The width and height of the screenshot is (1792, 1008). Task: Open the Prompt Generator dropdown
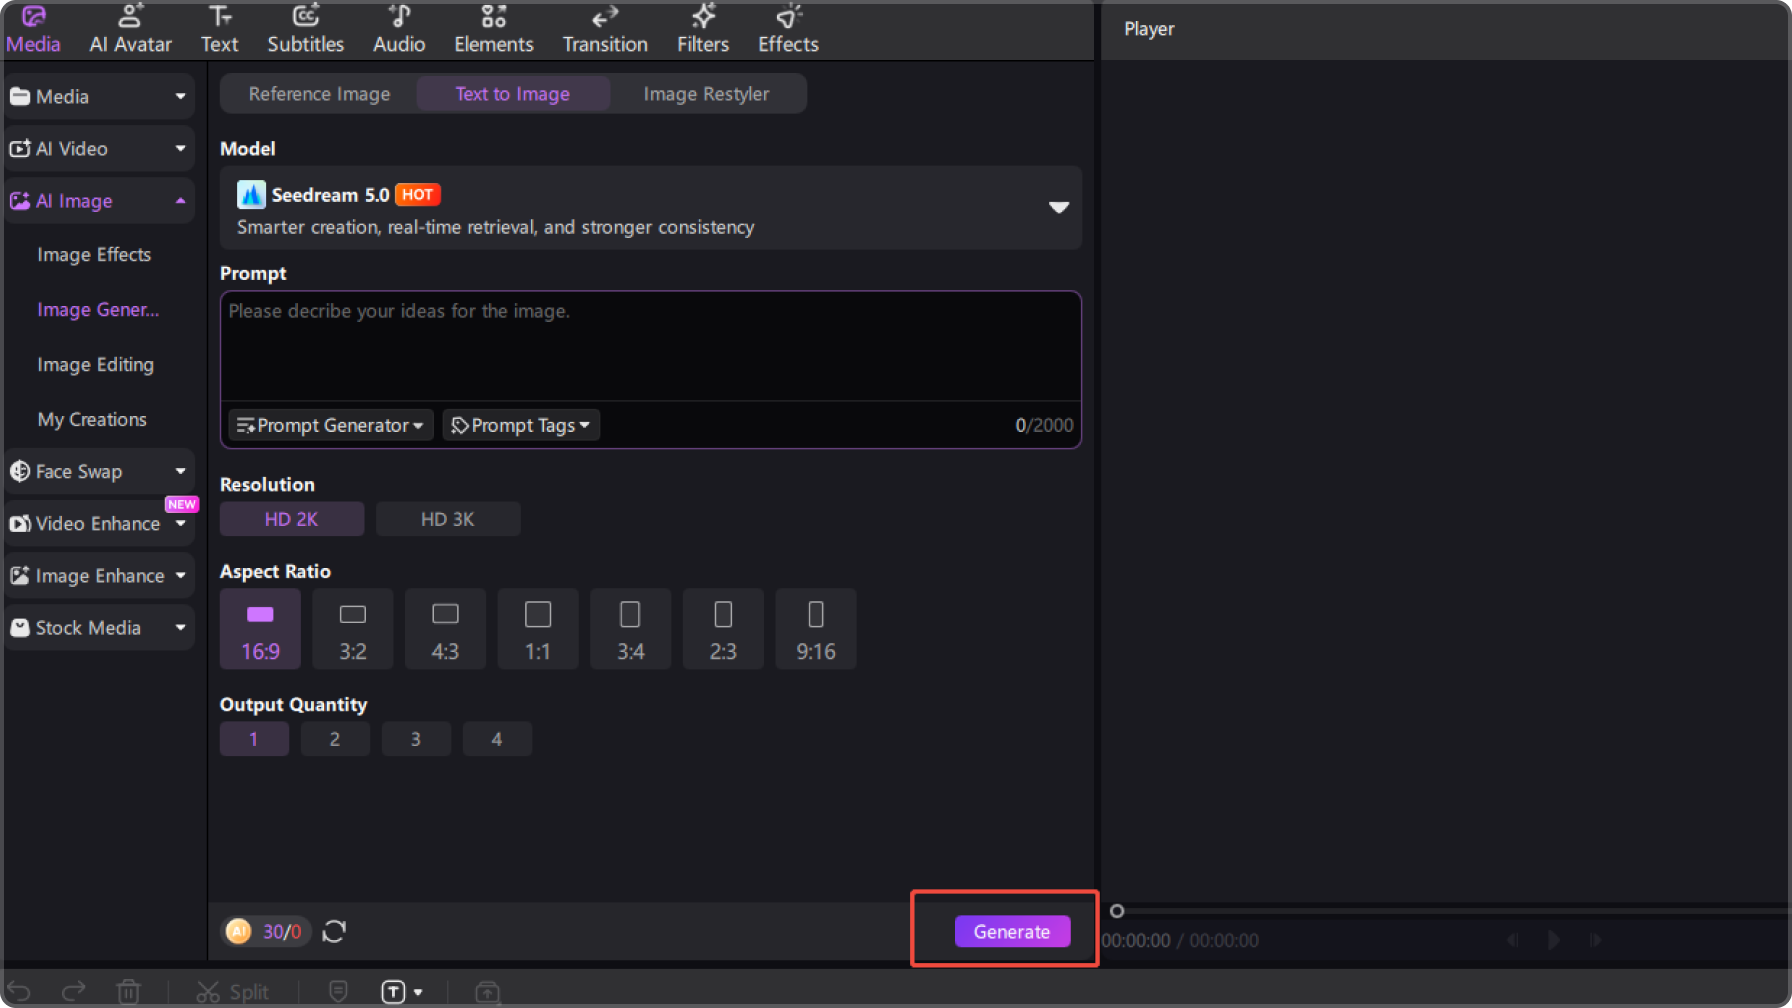pos(330,425)
